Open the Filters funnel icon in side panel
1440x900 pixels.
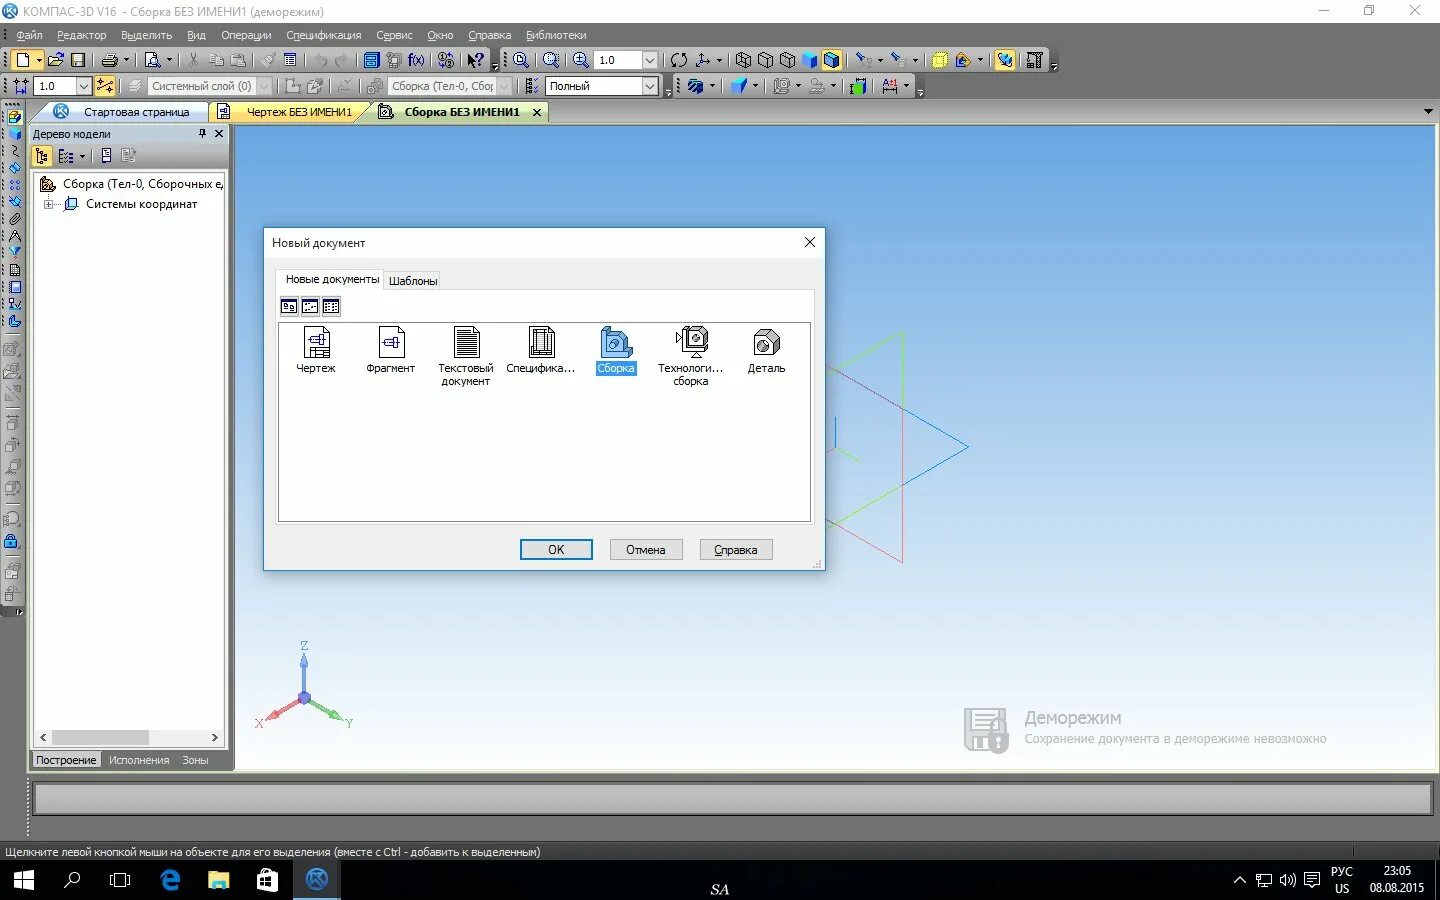(14, 252)
